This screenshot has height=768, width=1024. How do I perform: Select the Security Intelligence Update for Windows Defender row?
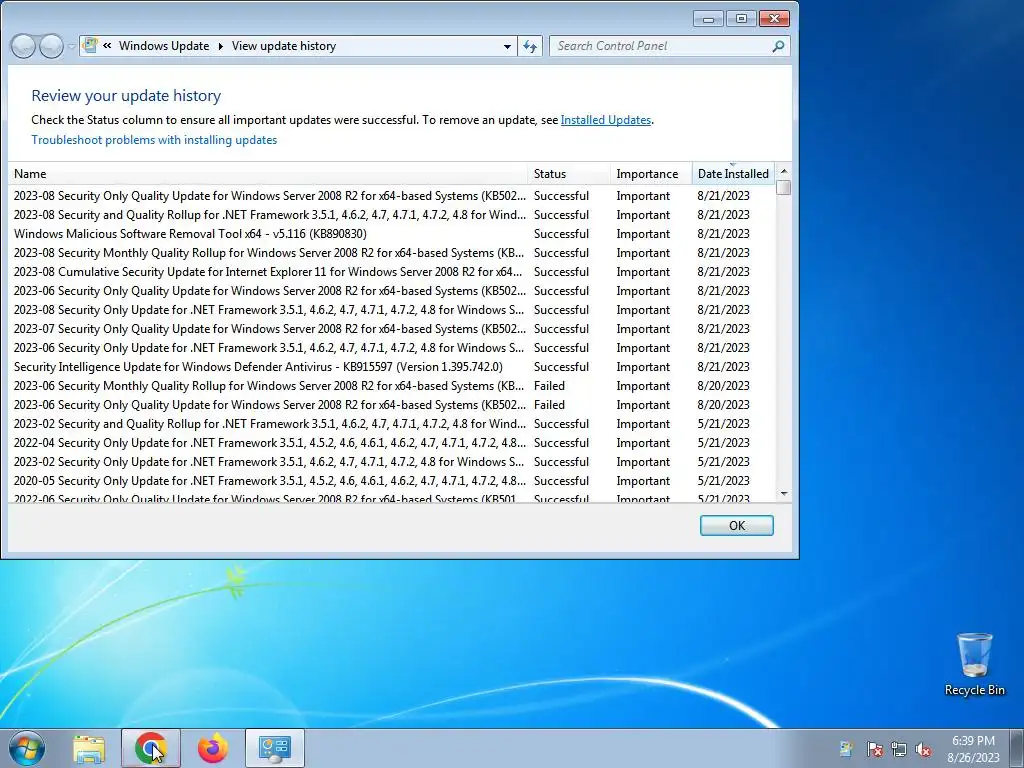click(392, 367)
